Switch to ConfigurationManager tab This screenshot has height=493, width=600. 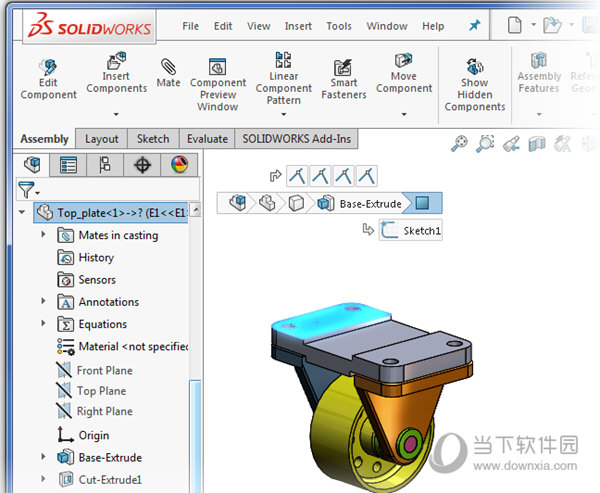point(105,165)
